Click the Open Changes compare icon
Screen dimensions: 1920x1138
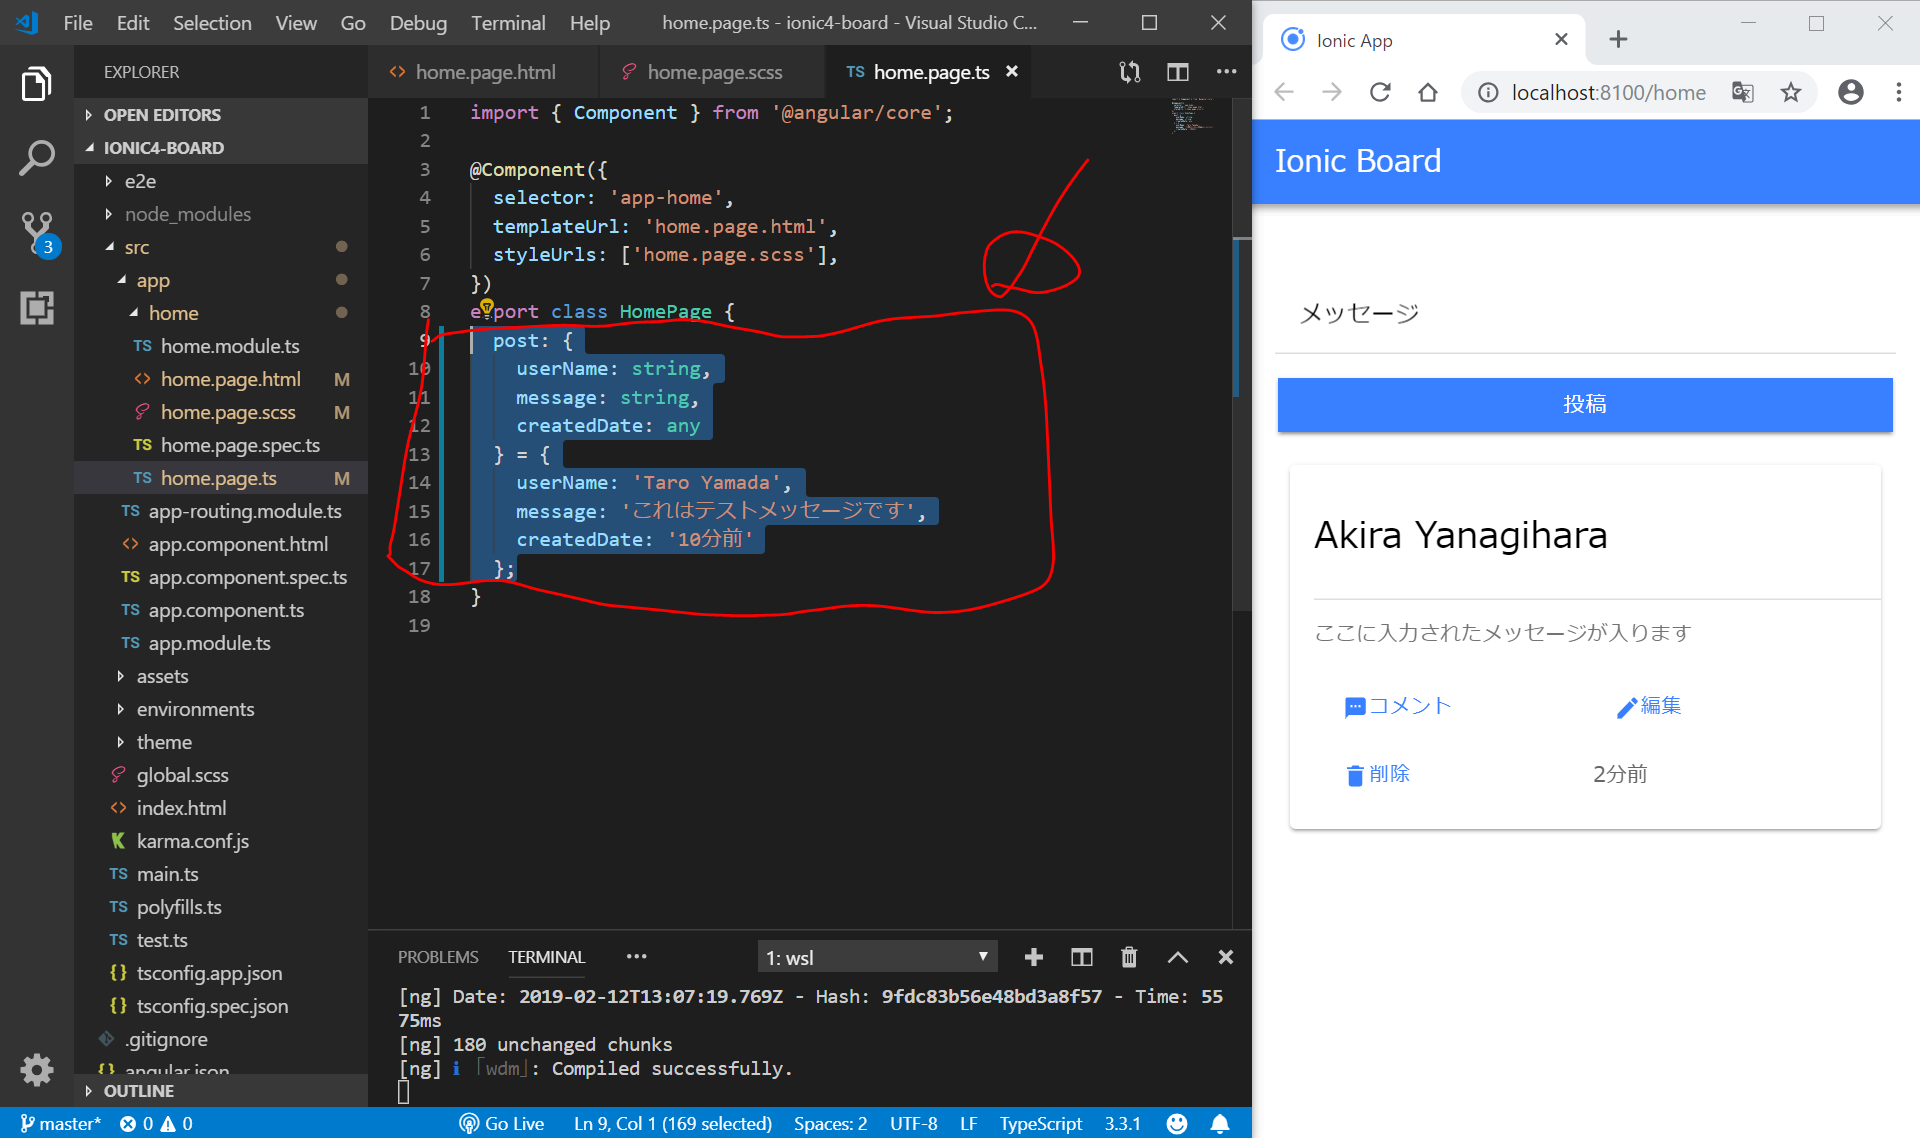tap(1130, 72)
